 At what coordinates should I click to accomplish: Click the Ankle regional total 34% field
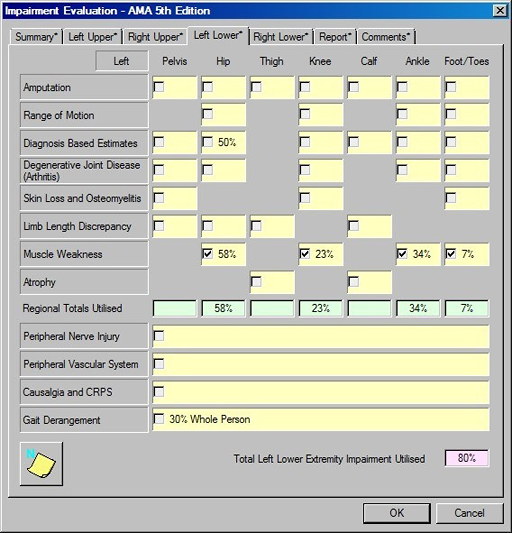[x=418, y=308]
